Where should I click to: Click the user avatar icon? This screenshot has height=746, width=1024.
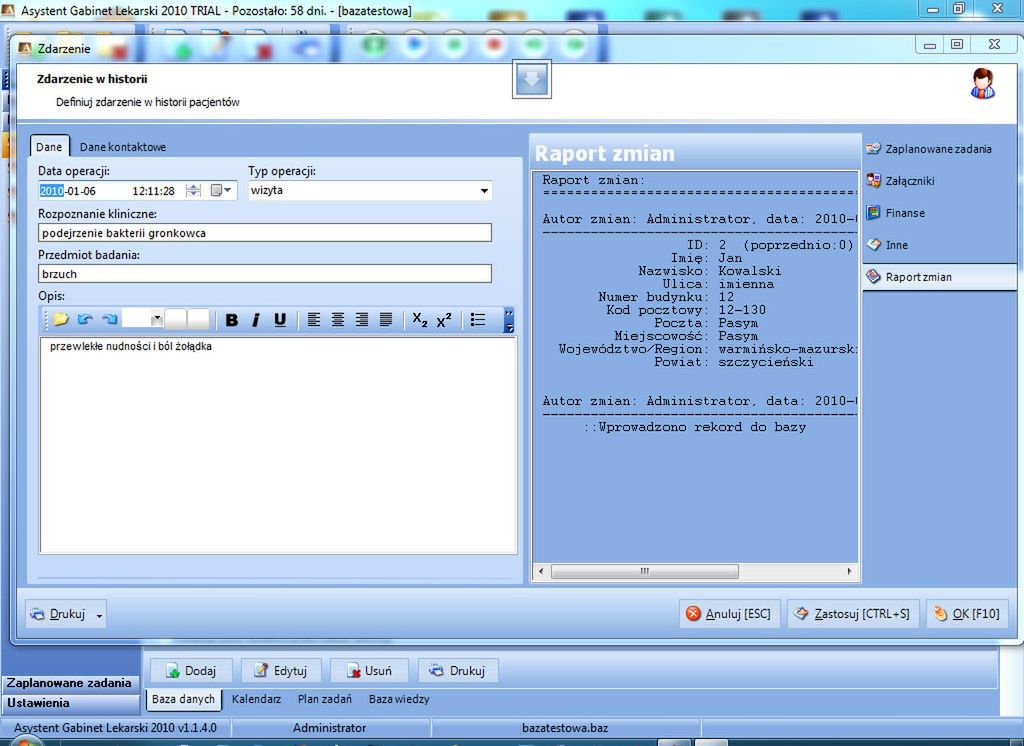click(983, 84)
